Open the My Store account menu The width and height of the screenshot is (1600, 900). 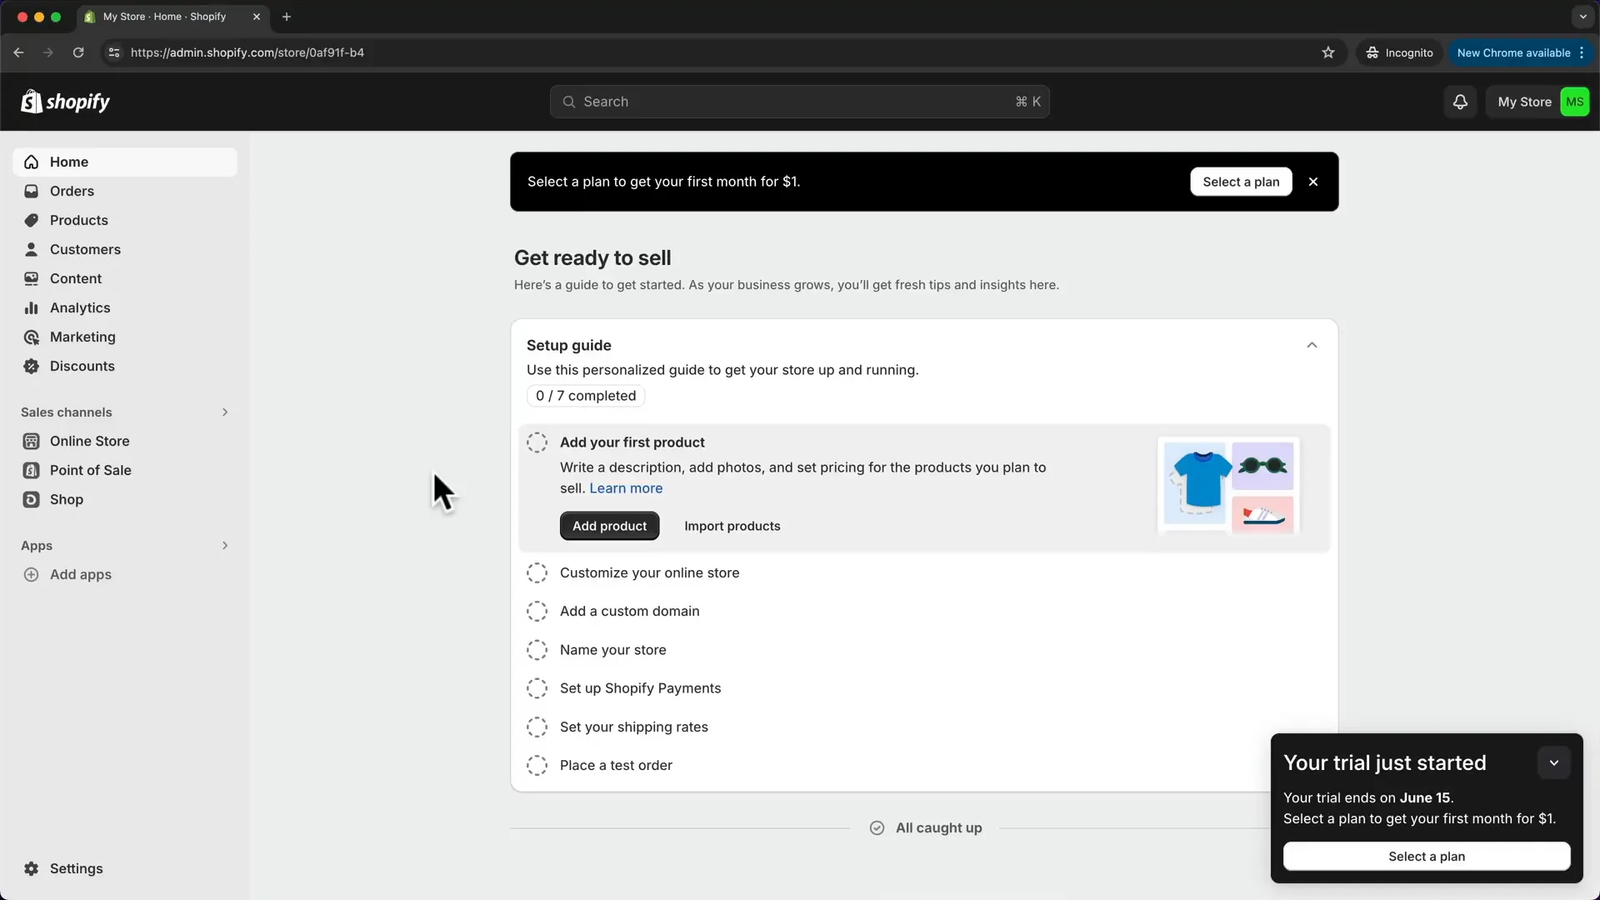coord(1540,102)
